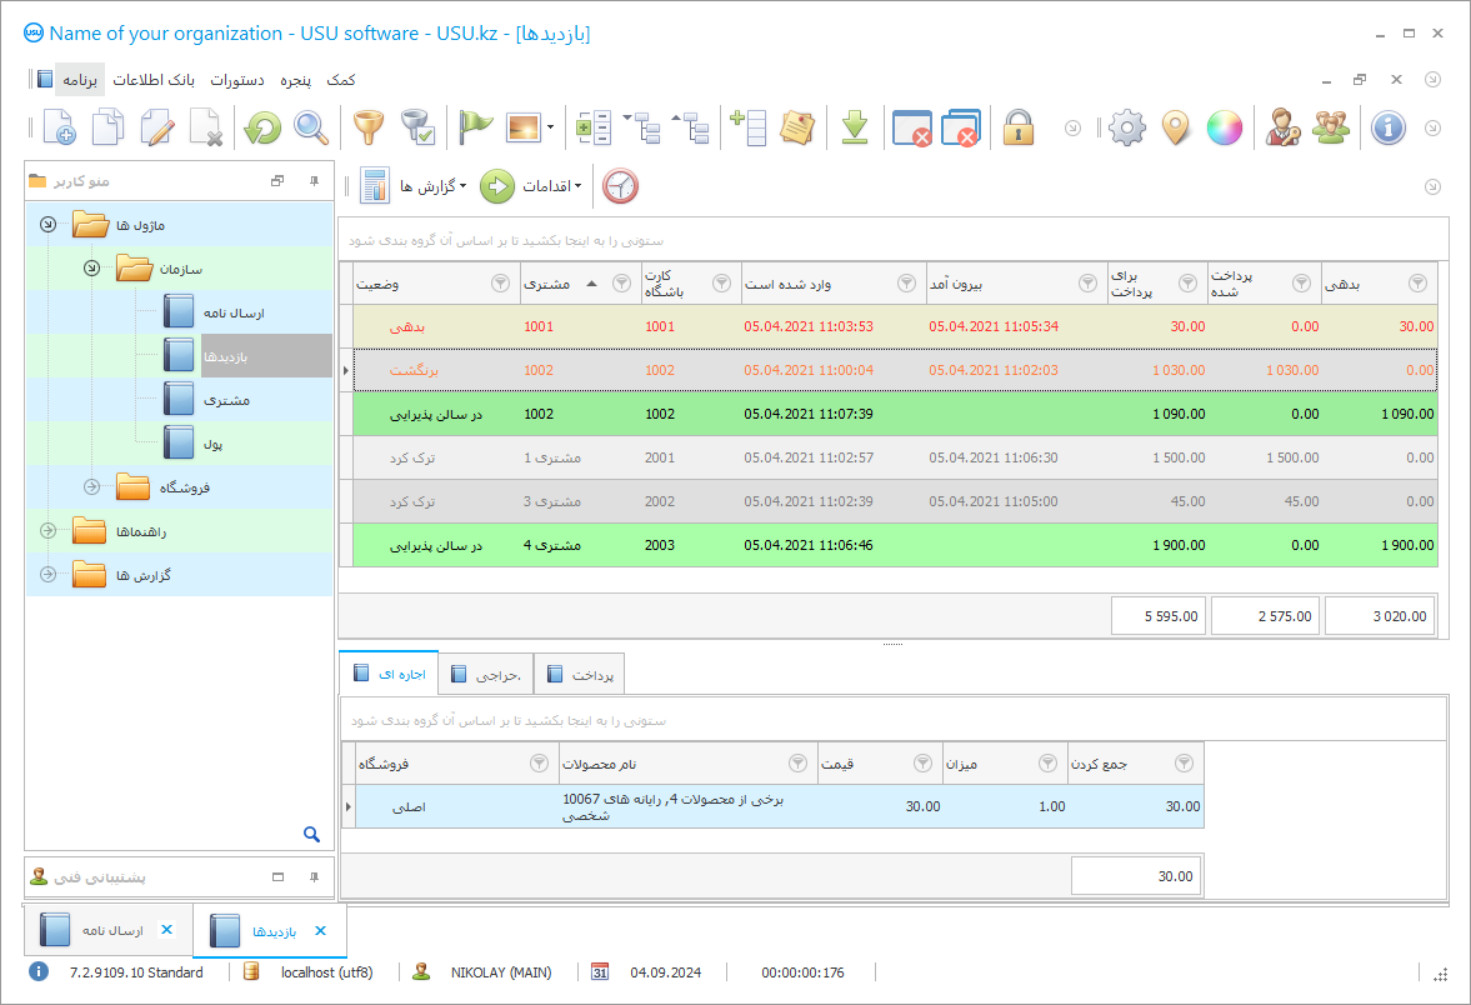Click the padlock lock icon
Screen dimensions: 1471x1005
(x=1018, y=128)
